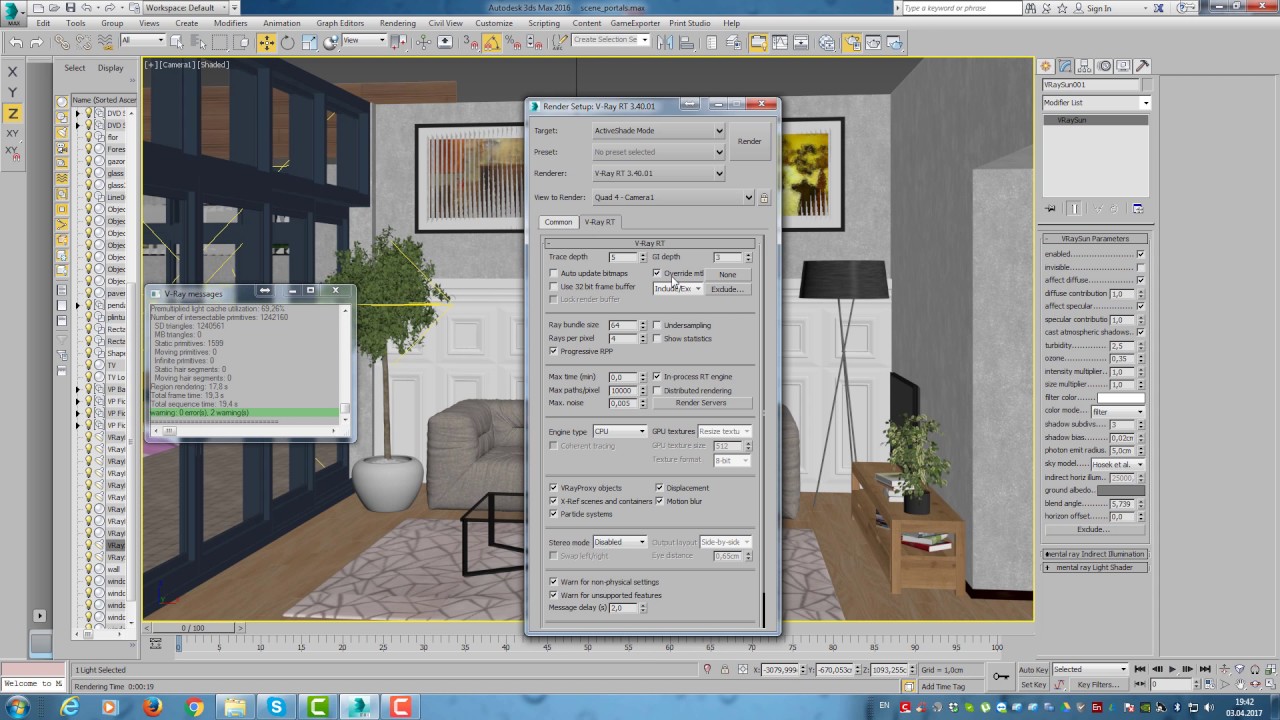Open the Motion command panel tab
The width and height of the screenshot is (1280, 720).
tap(1104, 66)
